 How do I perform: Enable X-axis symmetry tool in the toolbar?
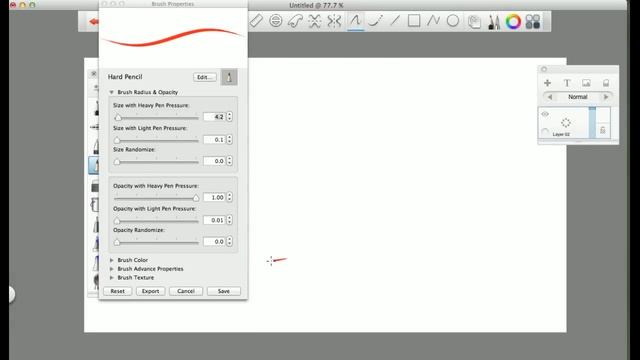click(315, 21)
